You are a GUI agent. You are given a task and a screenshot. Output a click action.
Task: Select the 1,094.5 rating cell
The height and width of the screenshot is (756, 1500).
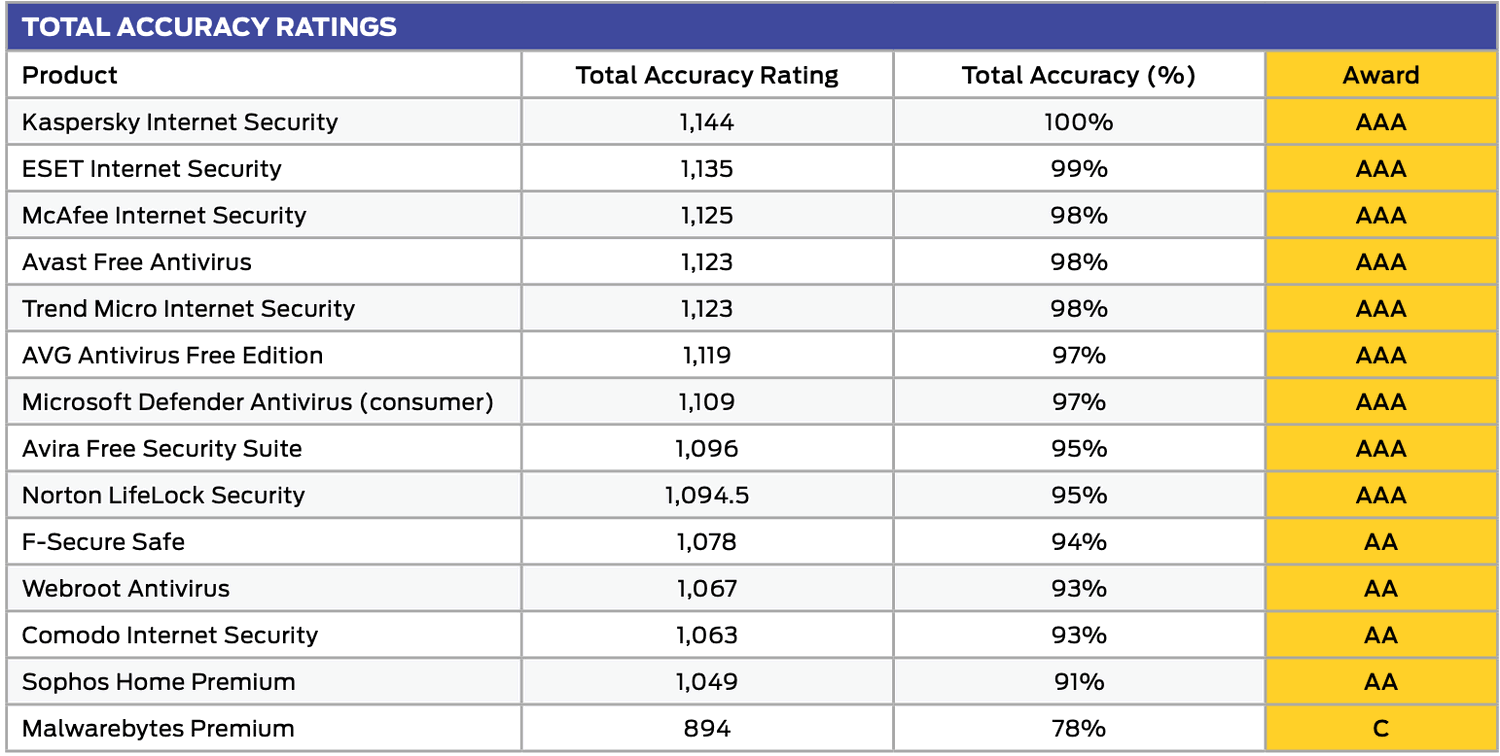click(x=707, y=495)
